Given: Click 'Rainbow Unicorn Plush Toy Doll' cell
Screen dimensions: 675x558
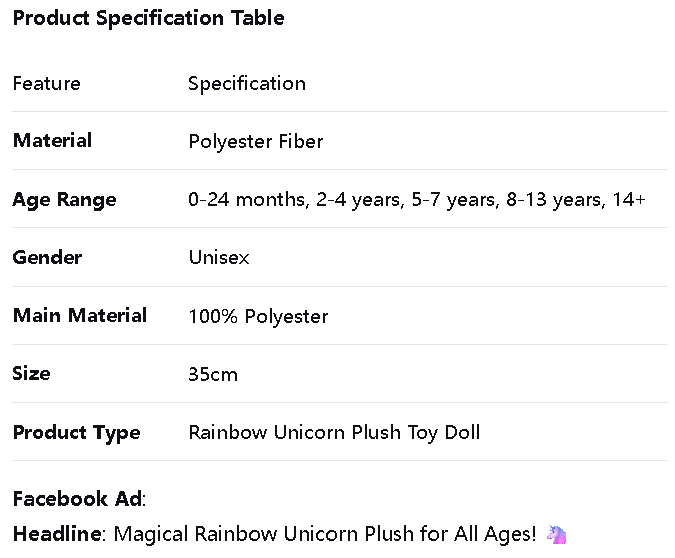Looking at the screenshot, I should click(334, 432).
